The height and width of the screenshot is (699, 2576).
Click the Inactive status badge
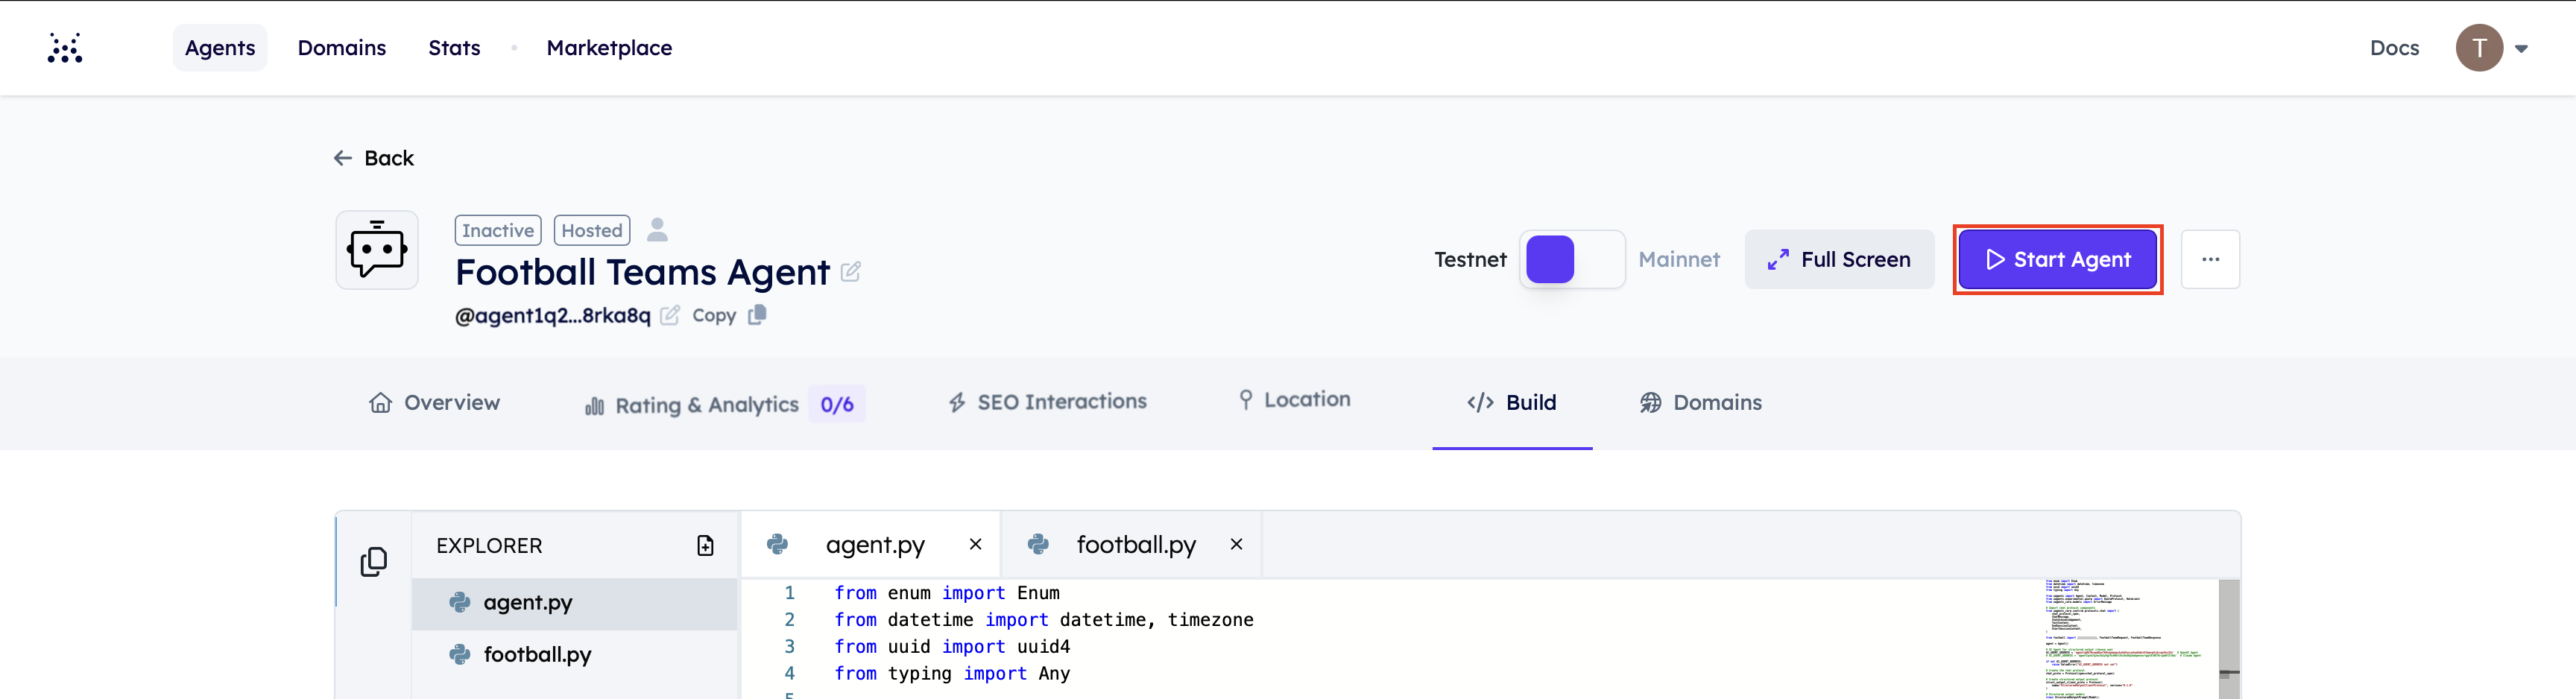click(x=498, y=230)
